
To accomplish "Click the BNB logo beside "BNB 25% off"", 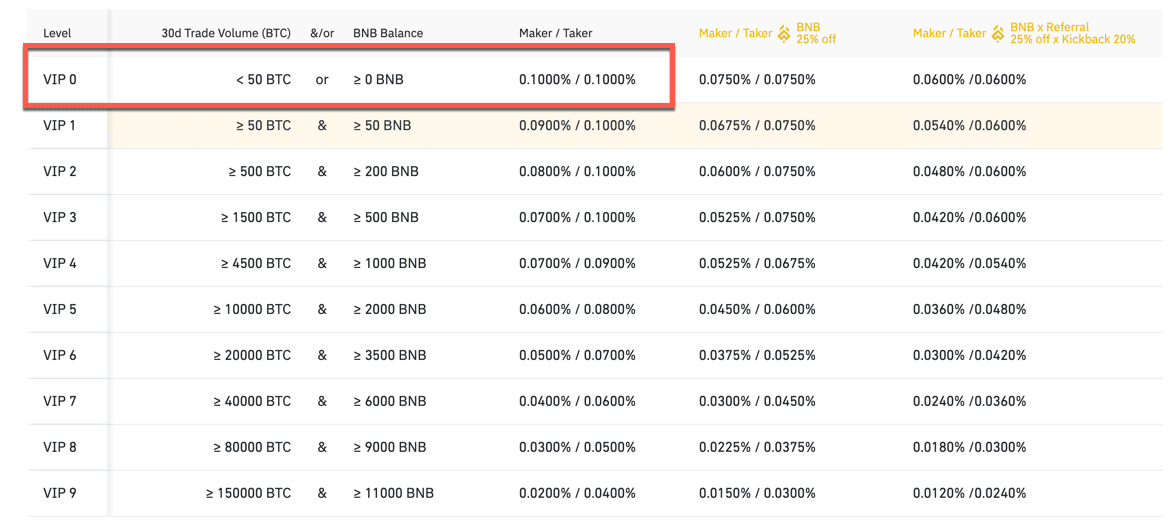I will click(784, 33).
